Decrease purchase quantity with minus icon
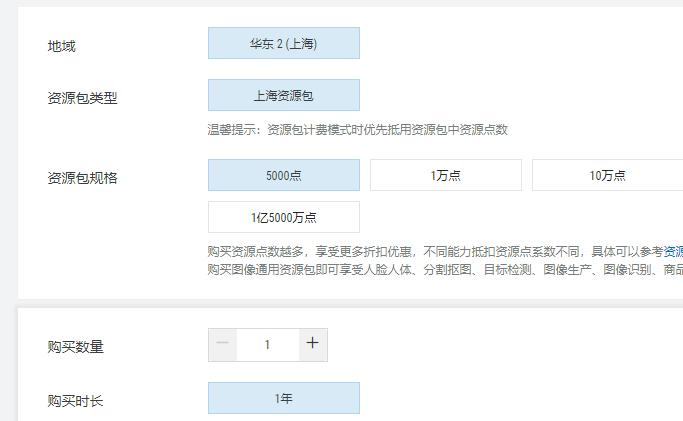 tap(223, 345)
